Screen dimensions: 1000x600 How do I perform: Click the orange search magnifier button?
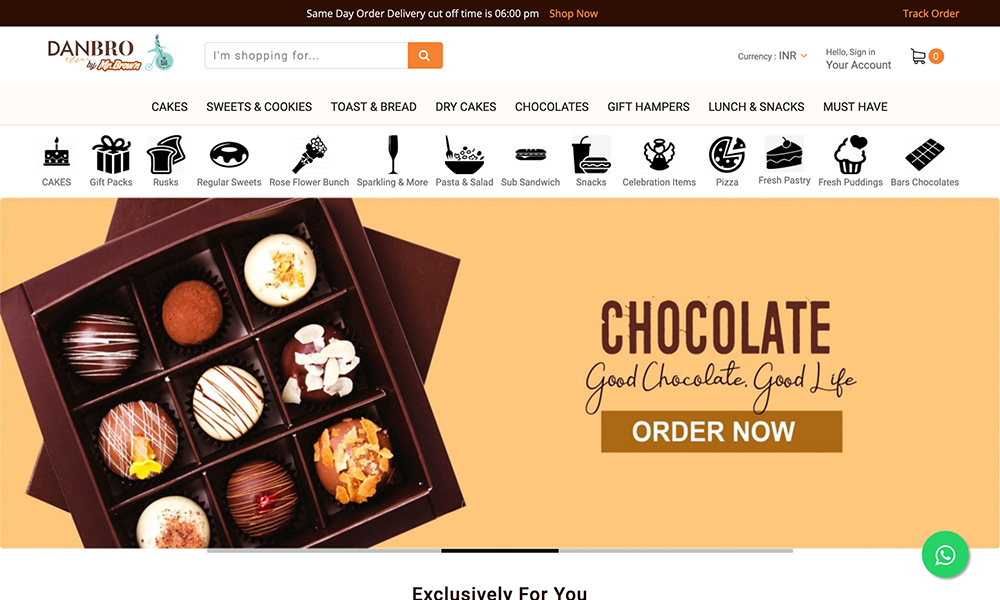[425, 55]
